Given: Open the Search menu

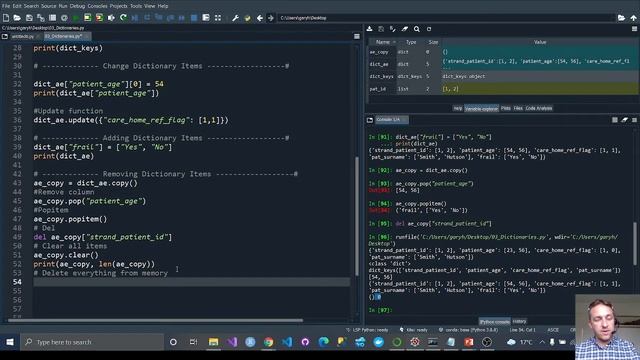Looking at the screenshot, I should point(31,6).
